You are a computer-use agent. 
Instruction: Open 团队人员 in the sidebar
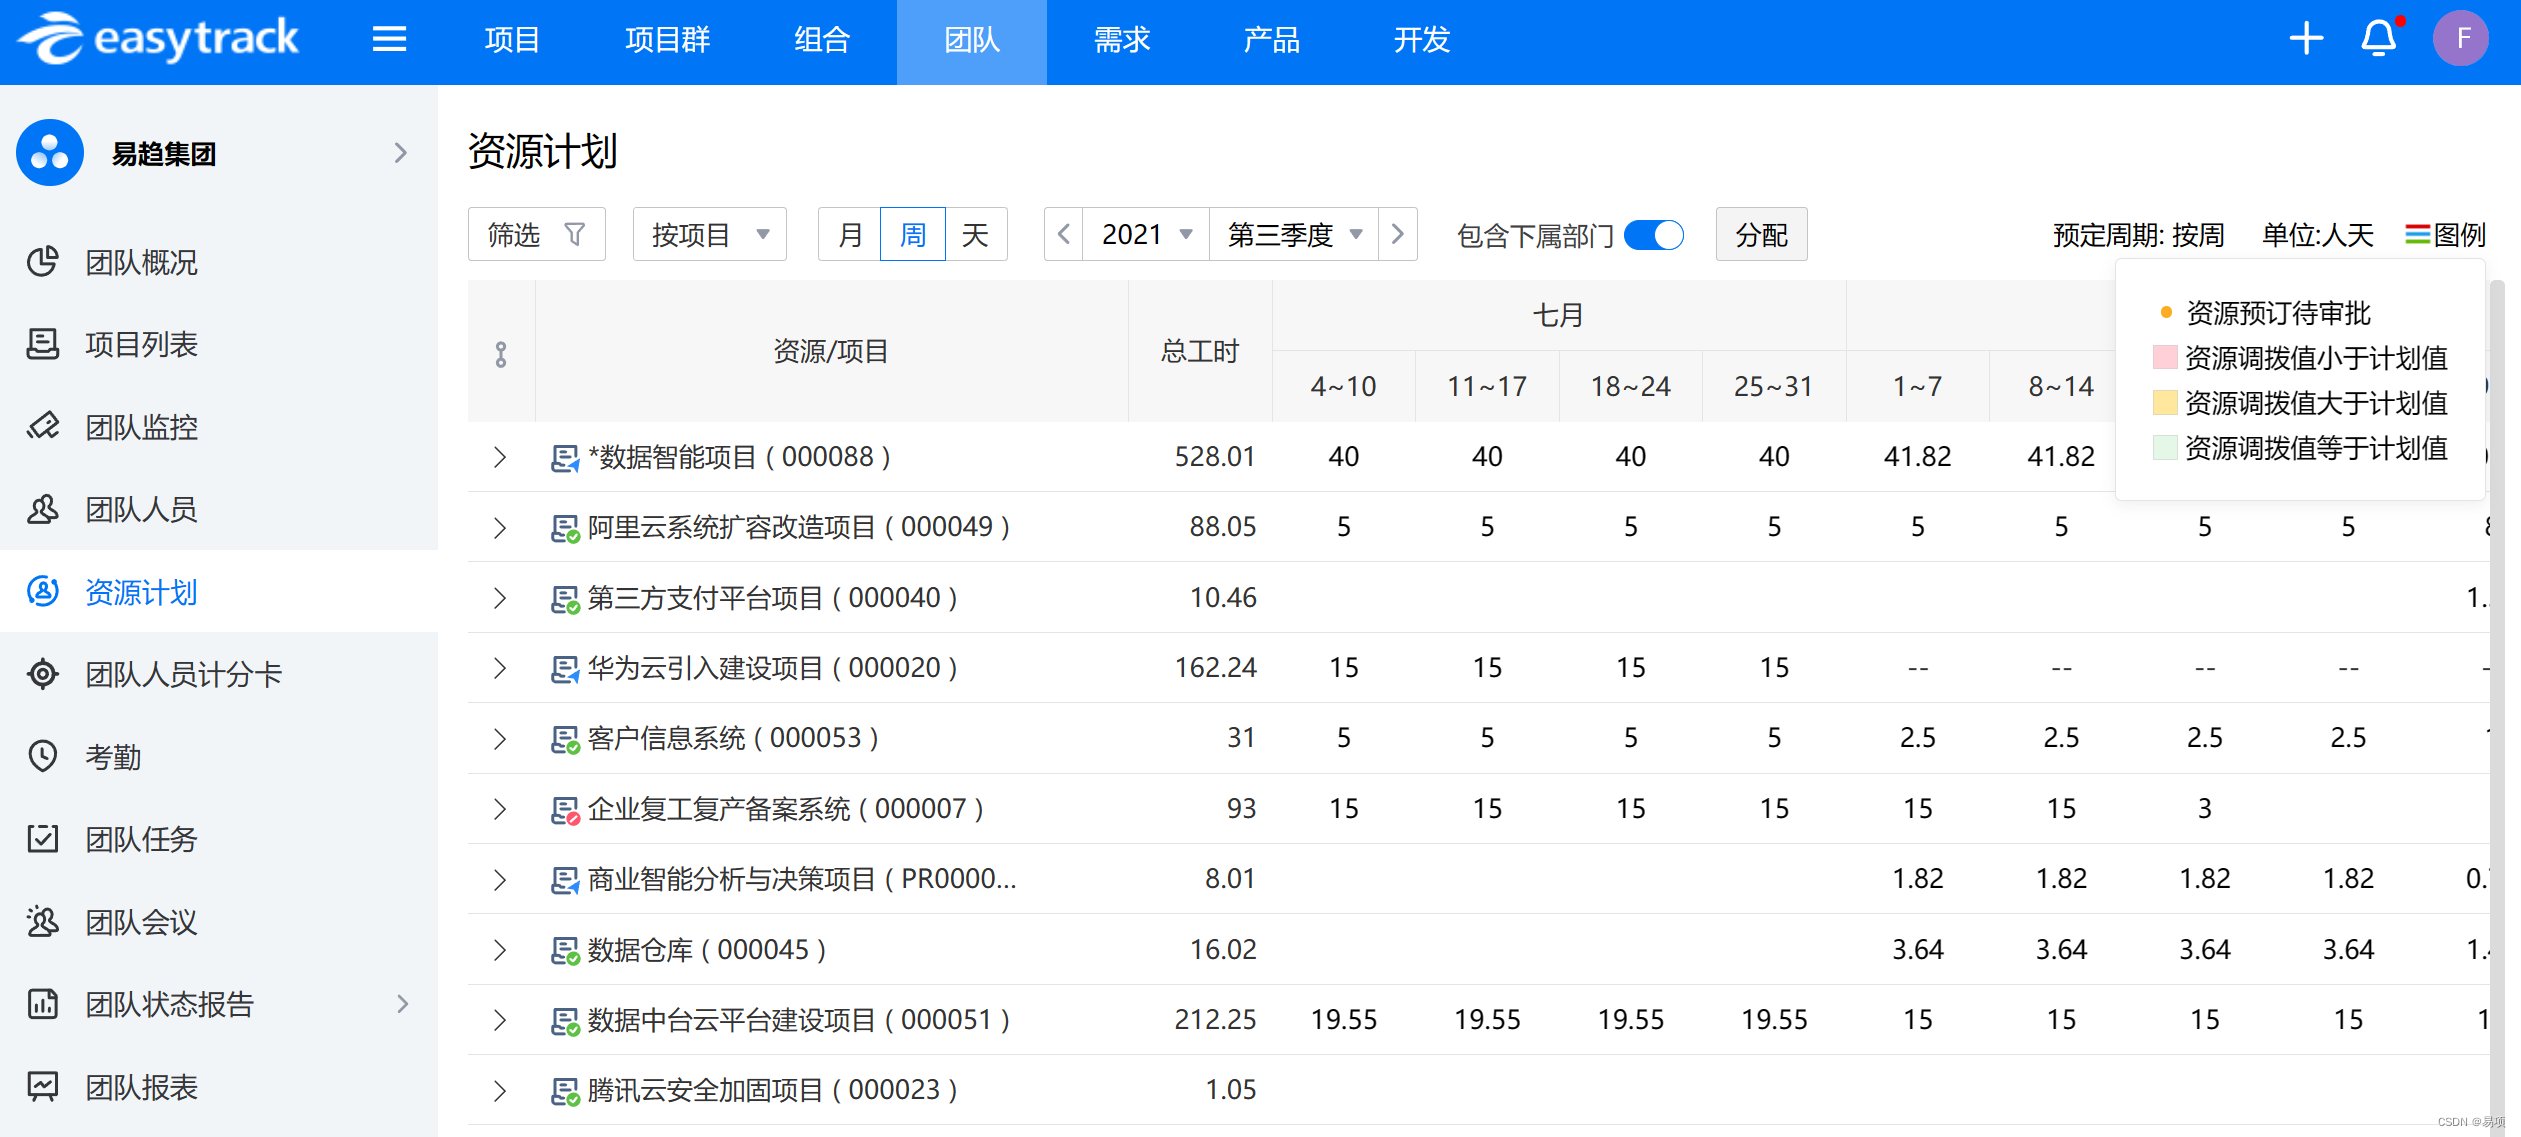tap(141, 510)
